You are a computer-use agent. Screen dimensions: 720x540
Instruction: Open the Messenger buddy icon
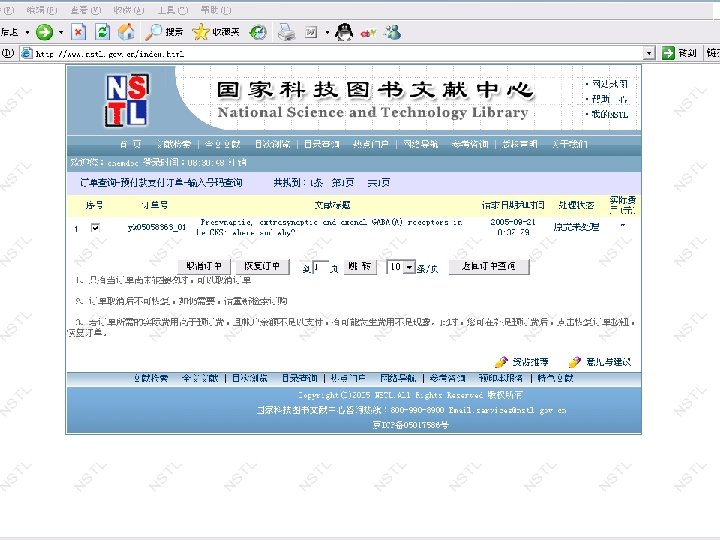[393, 32]
